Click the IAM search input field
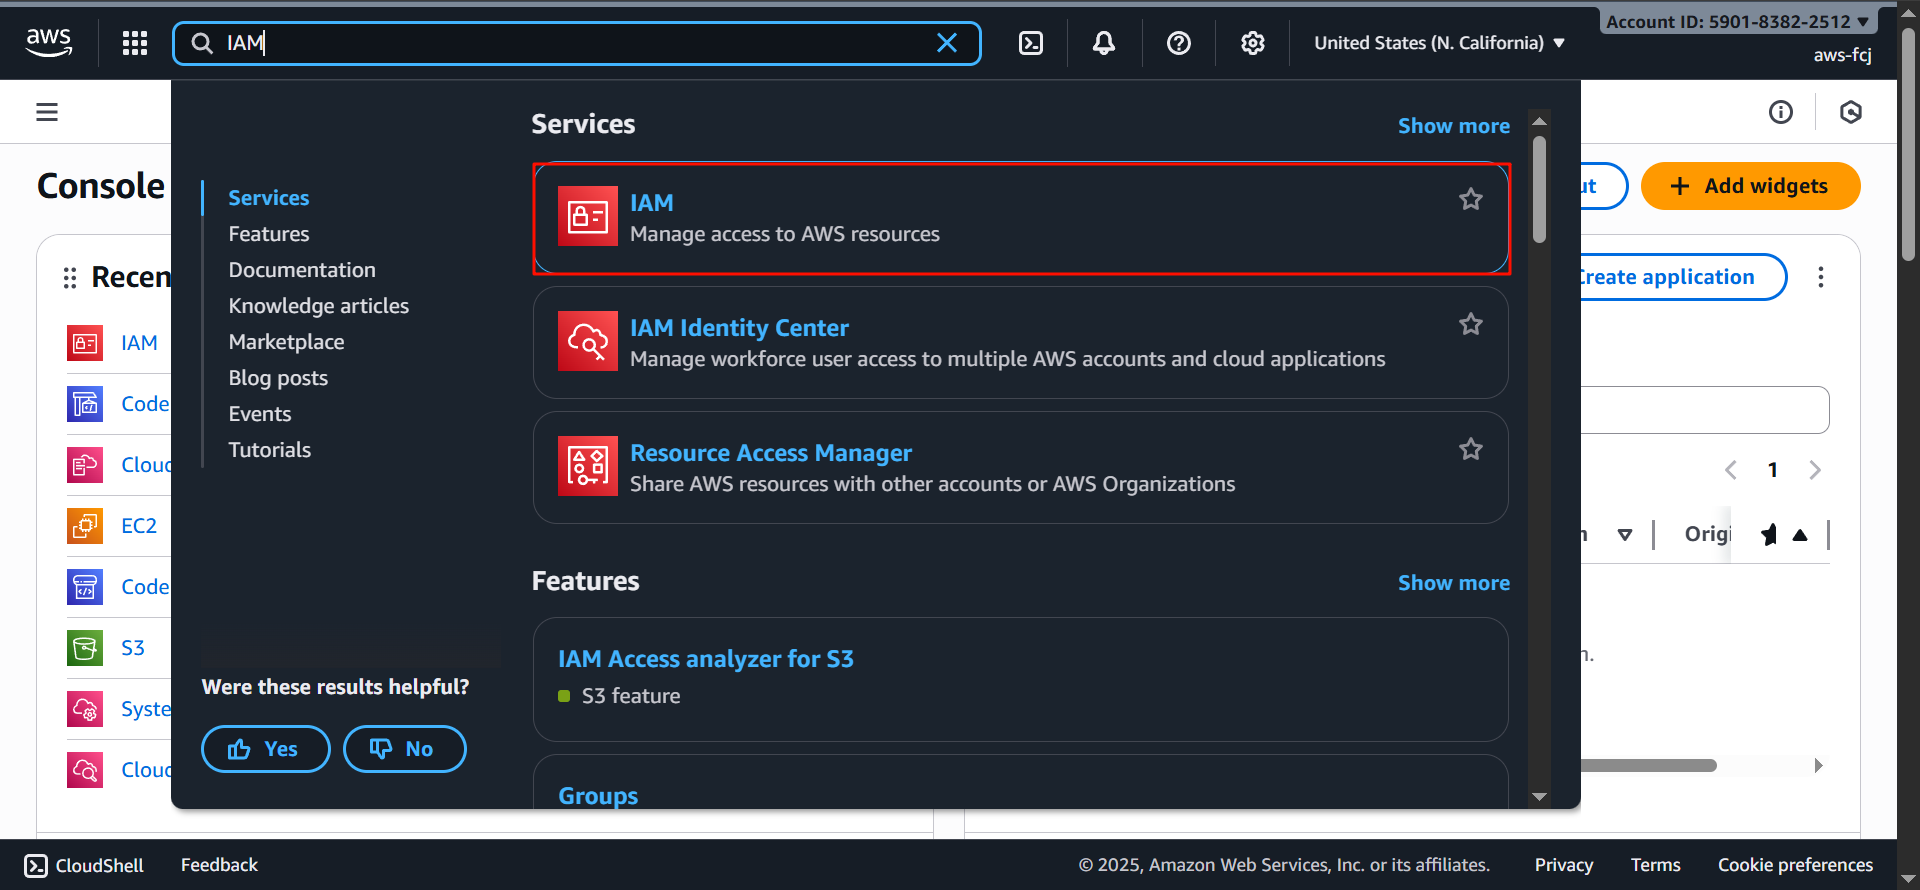The width and height of the screenshot is (1920, 890). click(x=577, y=43)
